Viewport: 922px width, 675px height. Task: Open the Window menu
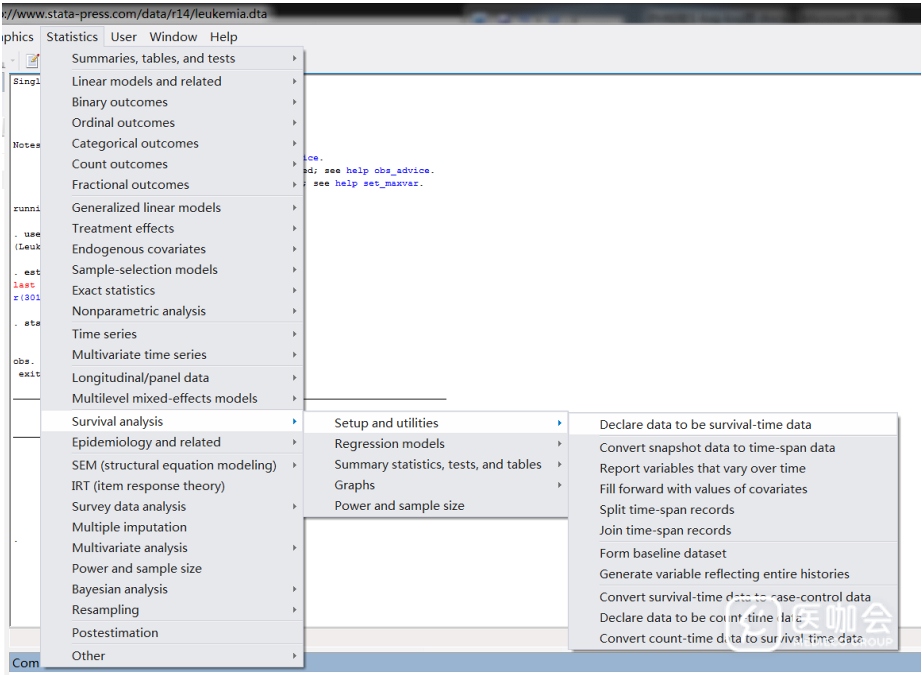[173, 37]
